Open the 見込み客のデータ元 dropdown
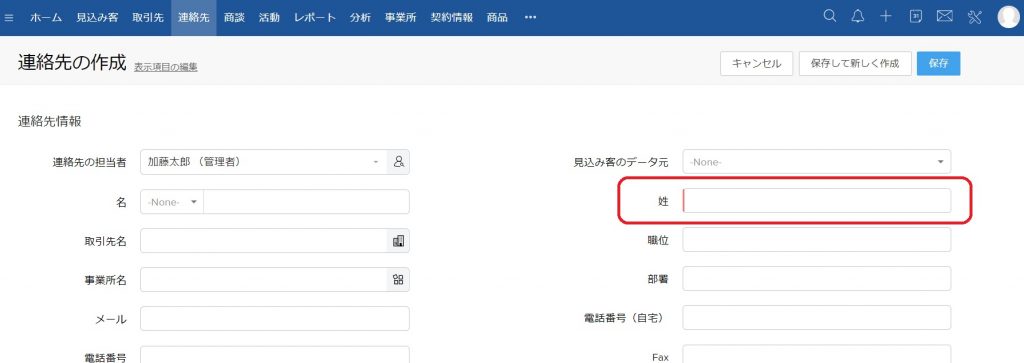Viewport: 1024px width, 363px height. 816,161
